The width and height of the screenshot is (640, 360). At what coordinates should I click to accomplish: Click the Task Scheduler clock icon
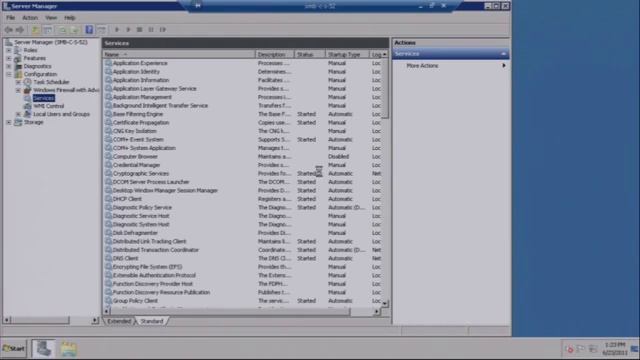(x=27, y=82)
